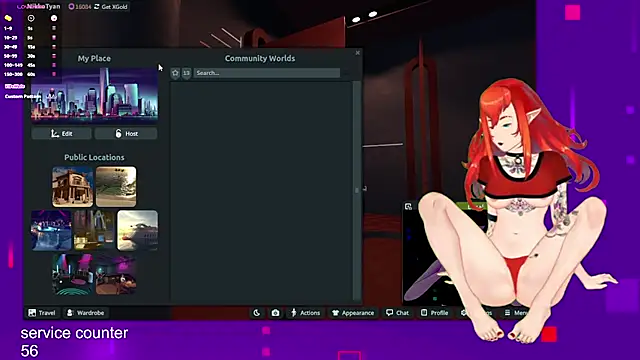Click the XGold coin balance icon
The image size is (640, 360).
[71, 7]
